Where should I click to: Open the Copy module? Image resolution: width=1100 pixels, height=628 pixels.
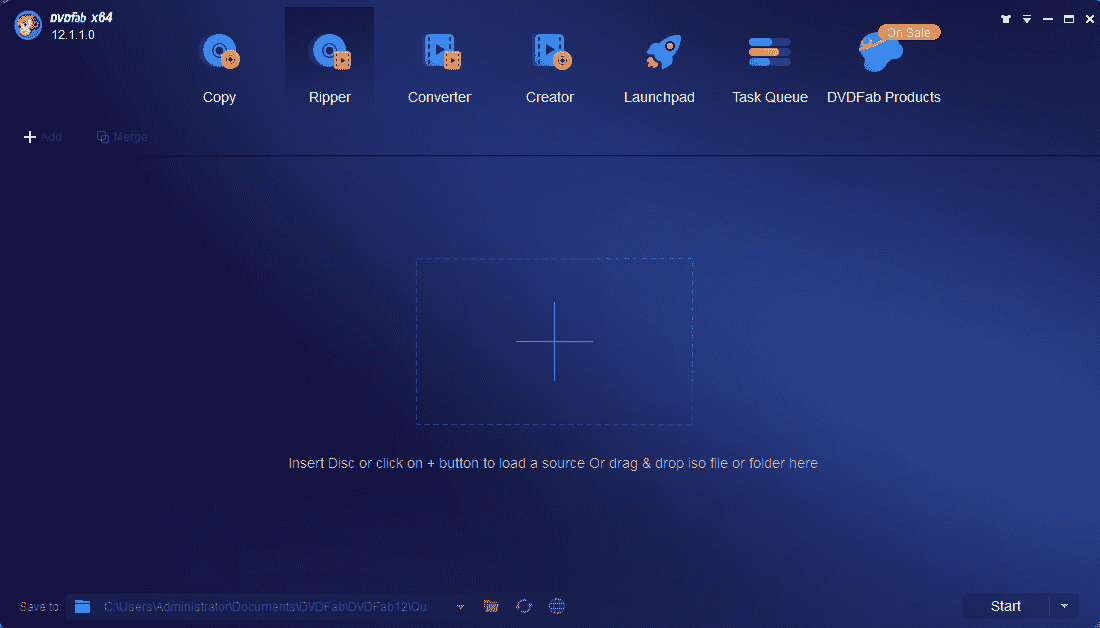point(219,66)
